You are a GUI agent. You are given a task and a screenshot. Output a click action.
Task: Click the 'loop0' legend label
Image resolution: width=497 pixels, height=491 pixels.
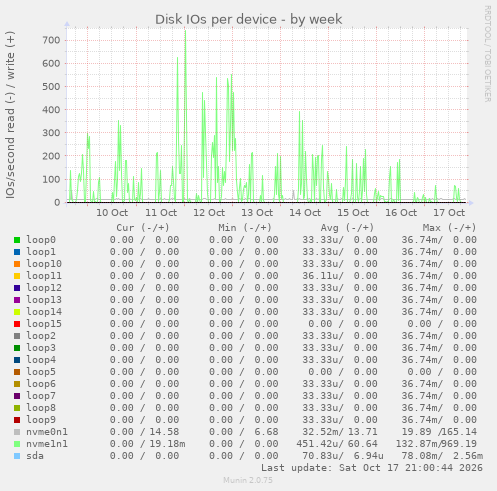41,240
